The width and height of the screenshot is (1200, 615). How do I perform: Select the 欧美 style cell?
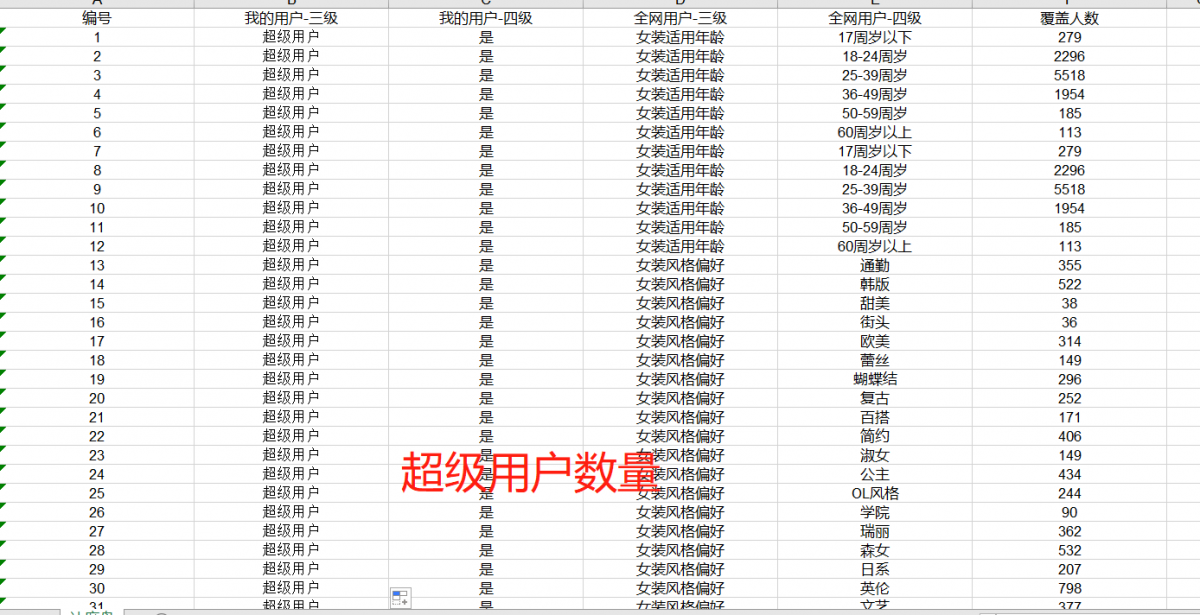(x=875, y=341)
